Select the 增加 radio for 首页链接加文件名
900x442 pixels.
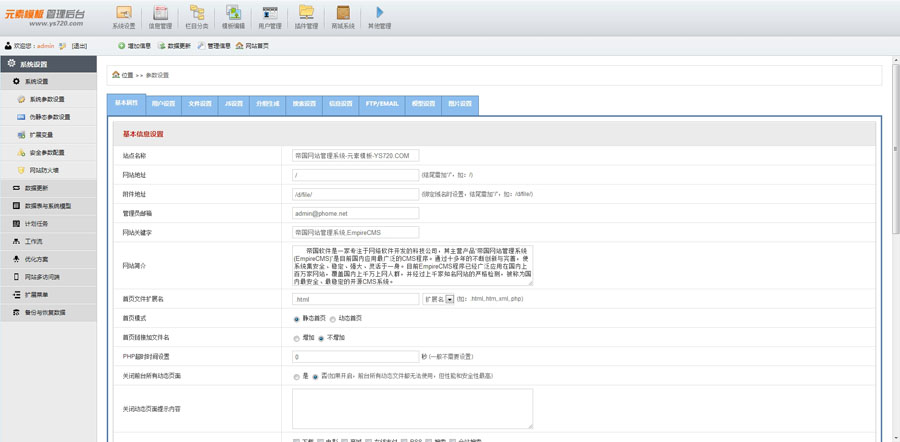[296, 338]
